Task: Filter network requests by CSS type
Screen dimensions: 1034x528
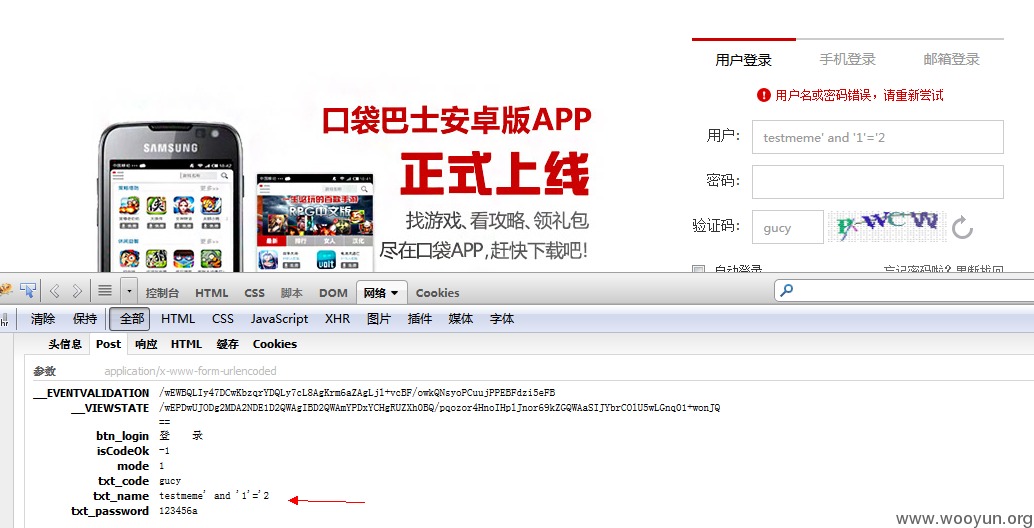Action: [223, 319]
